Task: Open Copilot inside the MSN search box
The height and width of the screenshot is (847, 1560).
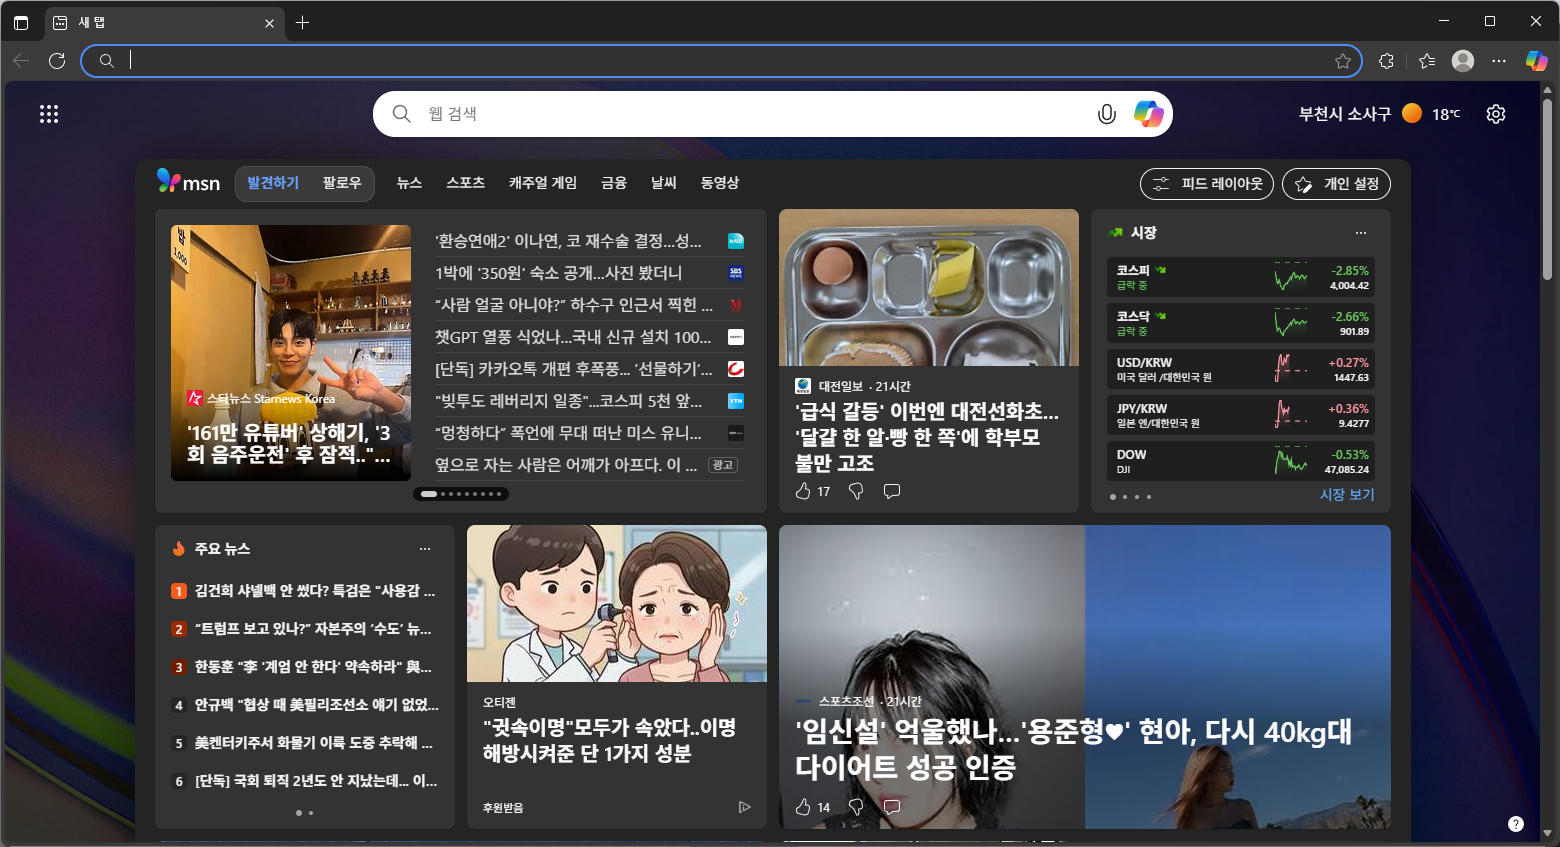Action: point(1148,114)
